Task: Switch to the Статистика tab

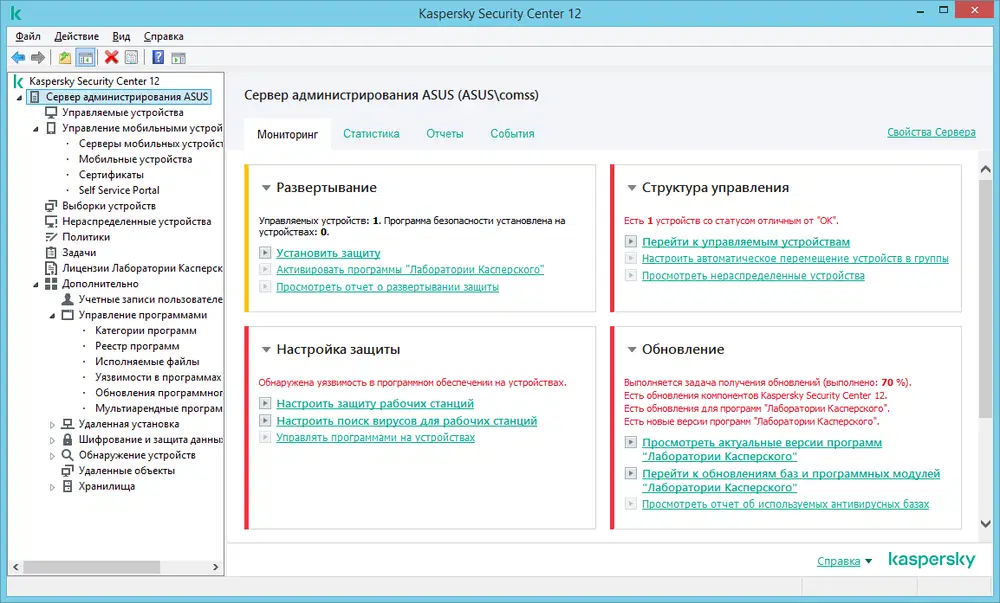Action: coord(371,133)
